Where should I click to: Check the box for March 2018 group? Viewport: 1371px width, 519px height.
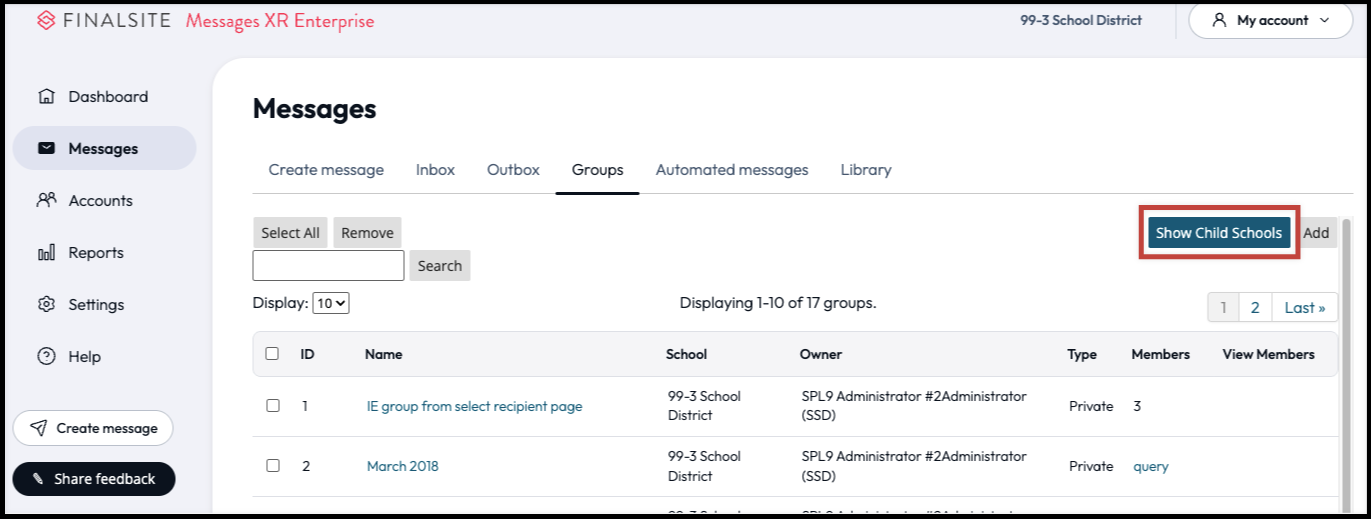(272, 466)
